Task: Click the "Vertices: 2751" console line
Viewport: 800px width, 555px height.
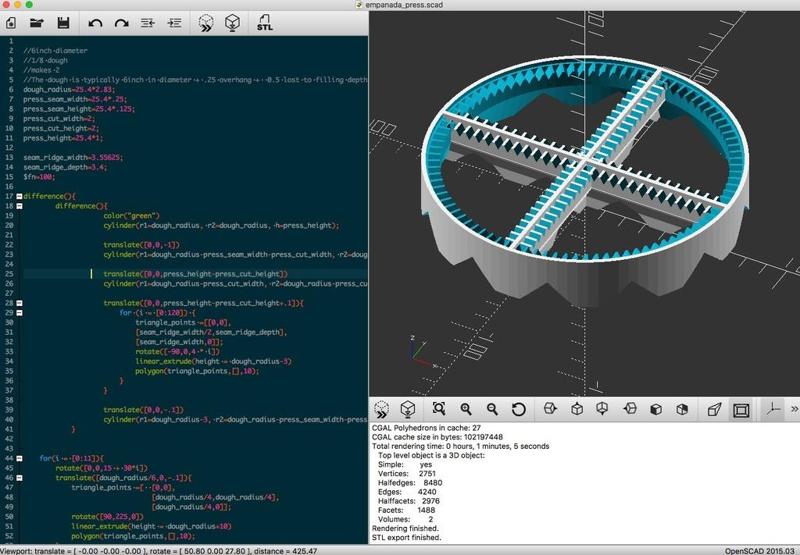Action: click(407, 473)
